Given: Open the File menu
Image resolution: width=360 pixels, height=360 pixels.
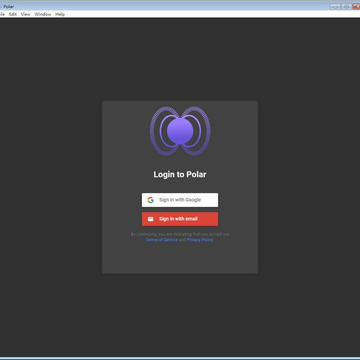Looking at the screenshot, I should [2, 14].
